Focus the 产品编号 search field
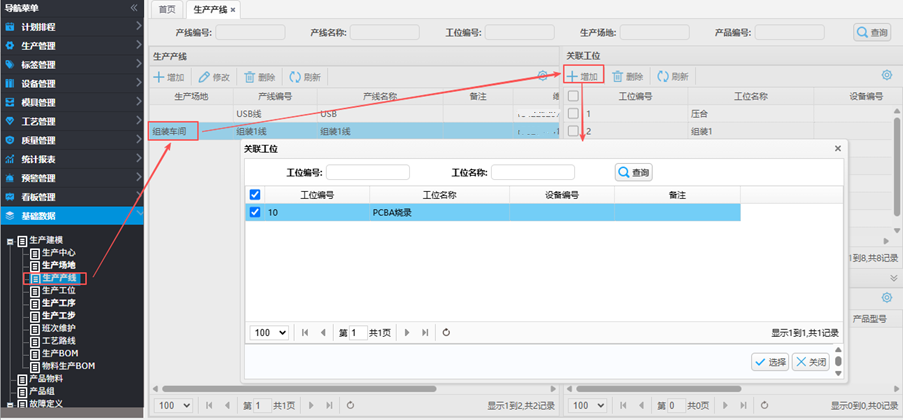903x420 pixels. [790, 32]
